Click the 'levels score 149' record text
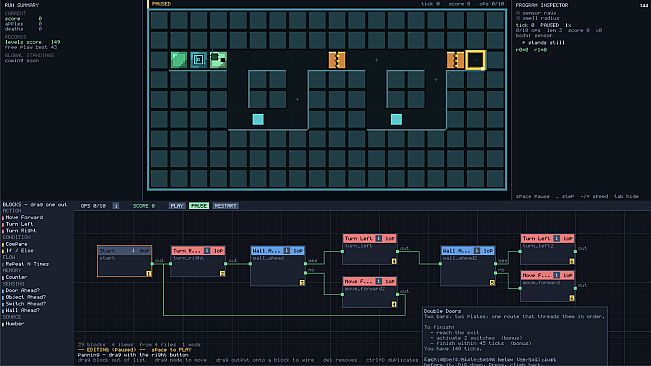 click(x=32, y=42)
